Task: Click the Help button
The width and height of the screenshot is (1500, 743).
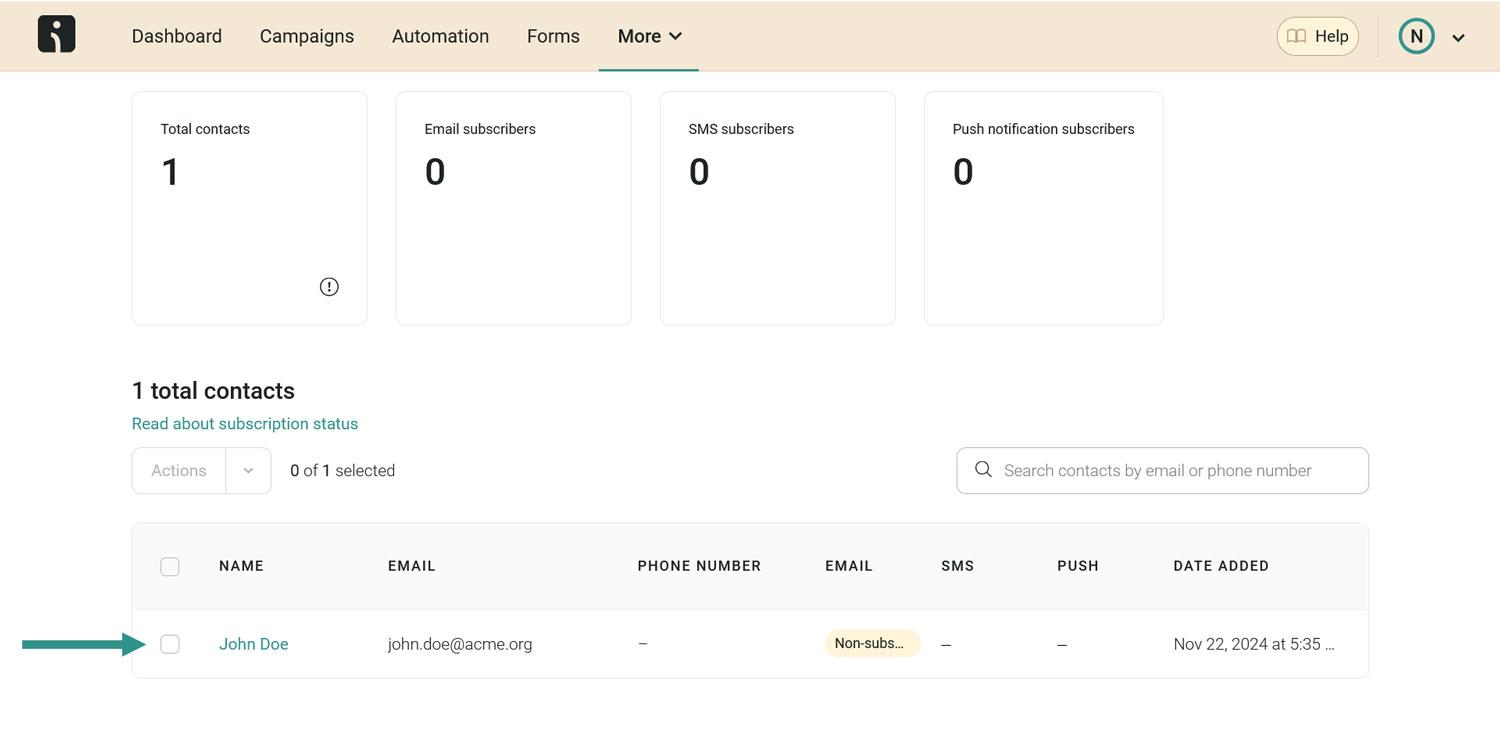Action: coord(1317,36)
